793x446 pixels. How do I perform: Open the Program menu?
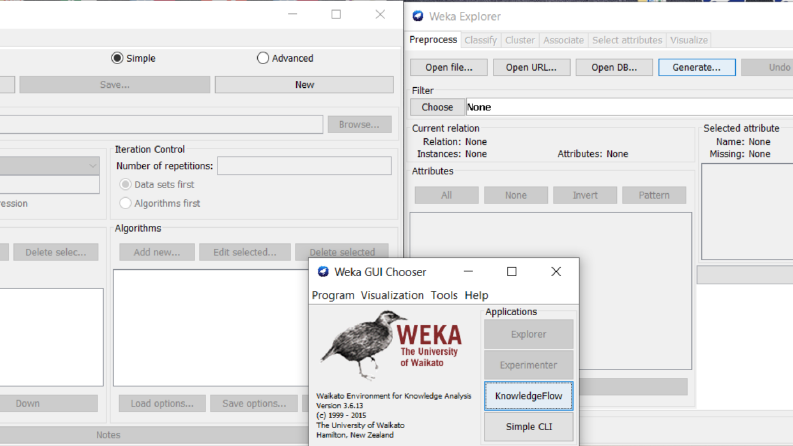(333, 295)
